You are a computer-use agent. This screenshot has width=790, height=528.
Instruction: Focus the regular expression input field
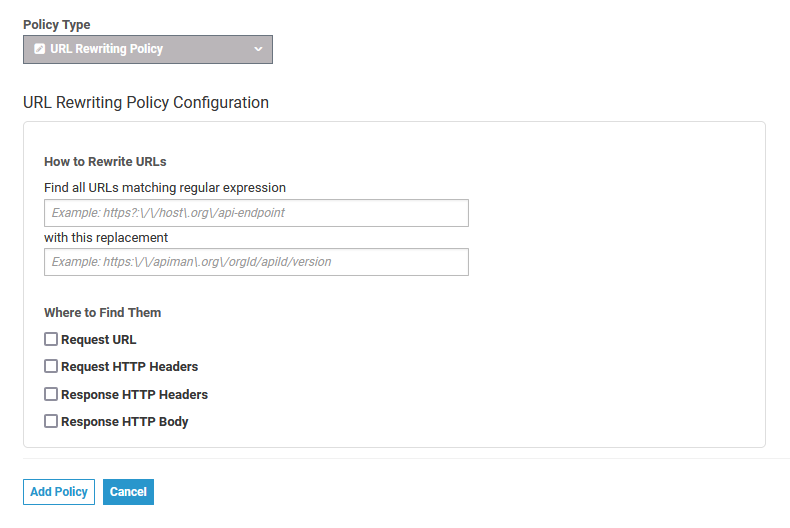coord(256,213)
